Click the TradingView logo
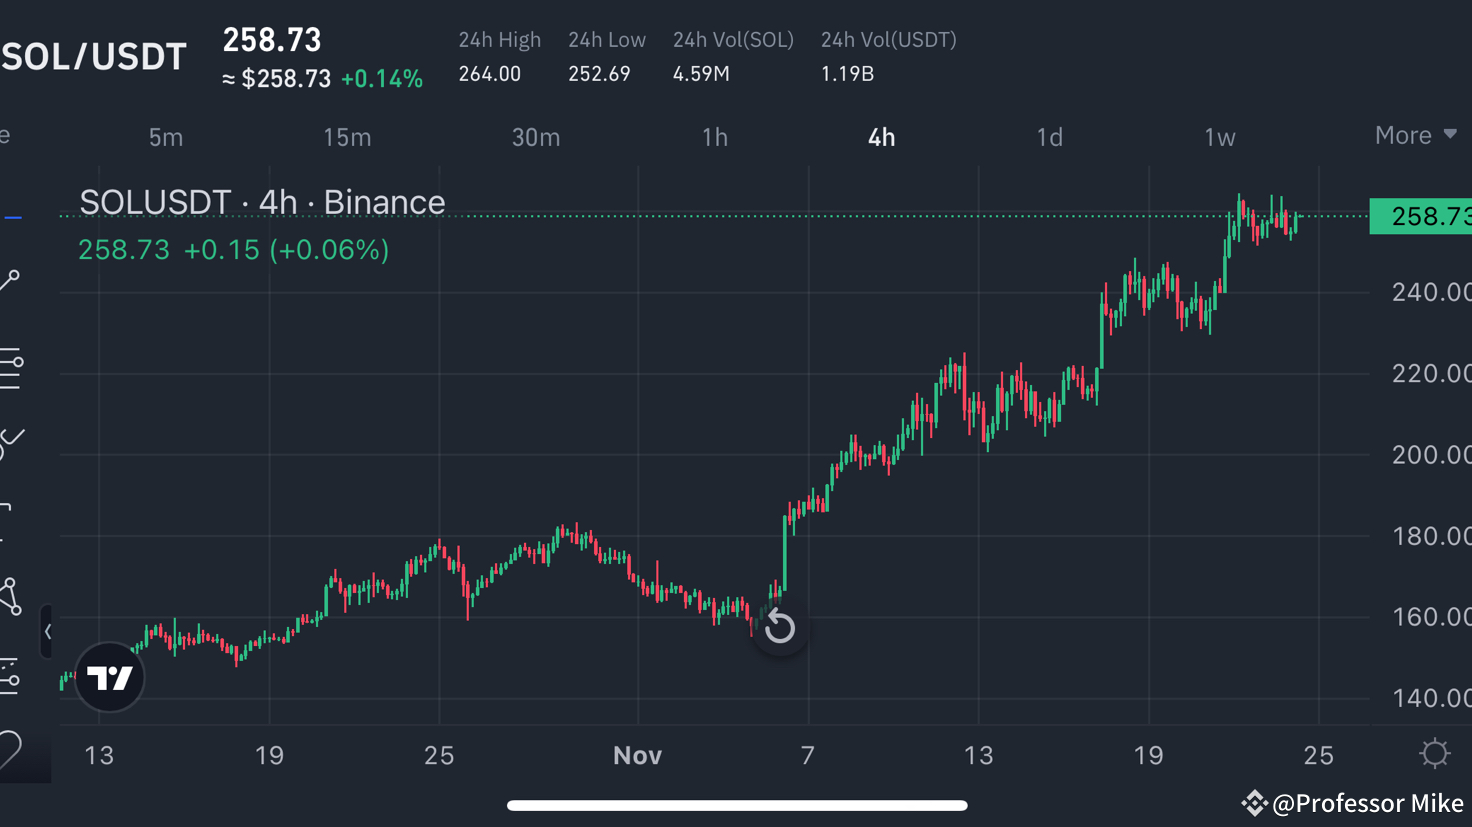The image size is (1472, 827). pos(110,678)
